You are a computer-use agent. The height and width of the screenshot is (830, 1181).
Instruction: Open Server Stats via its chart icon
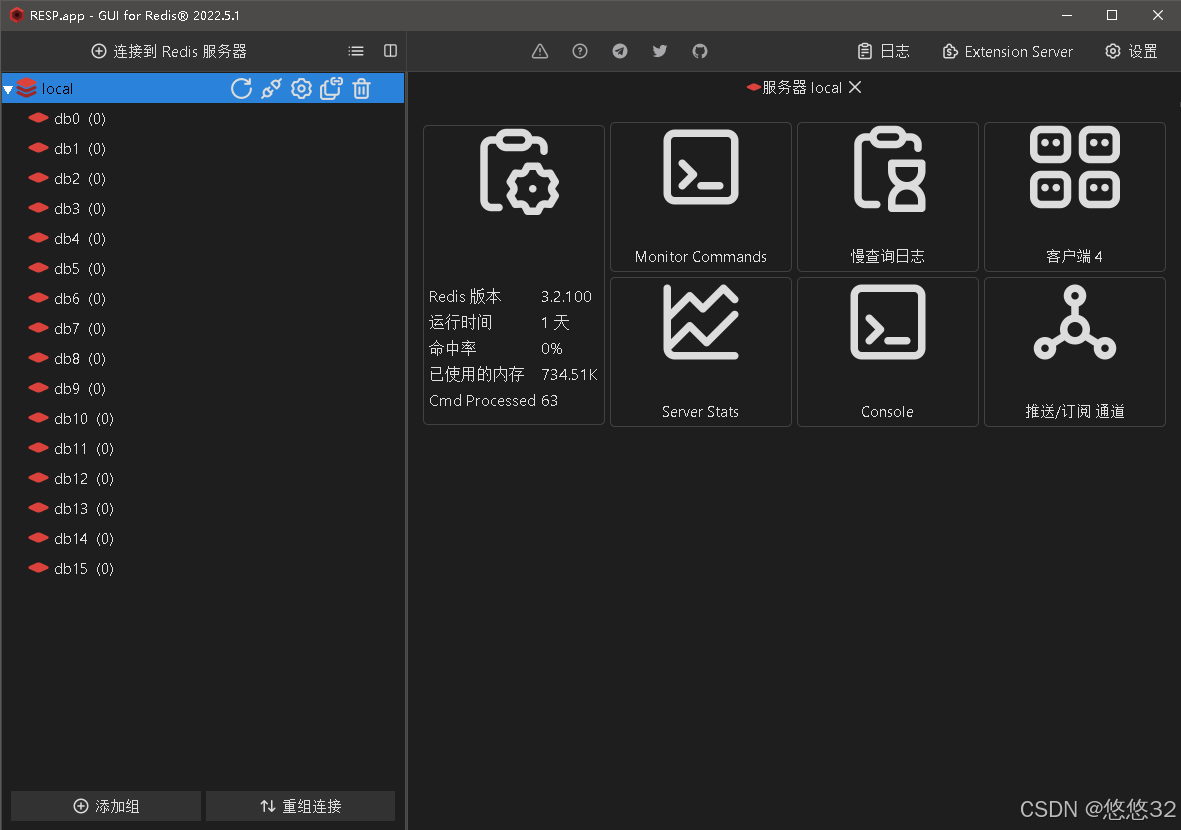(700, 322)
